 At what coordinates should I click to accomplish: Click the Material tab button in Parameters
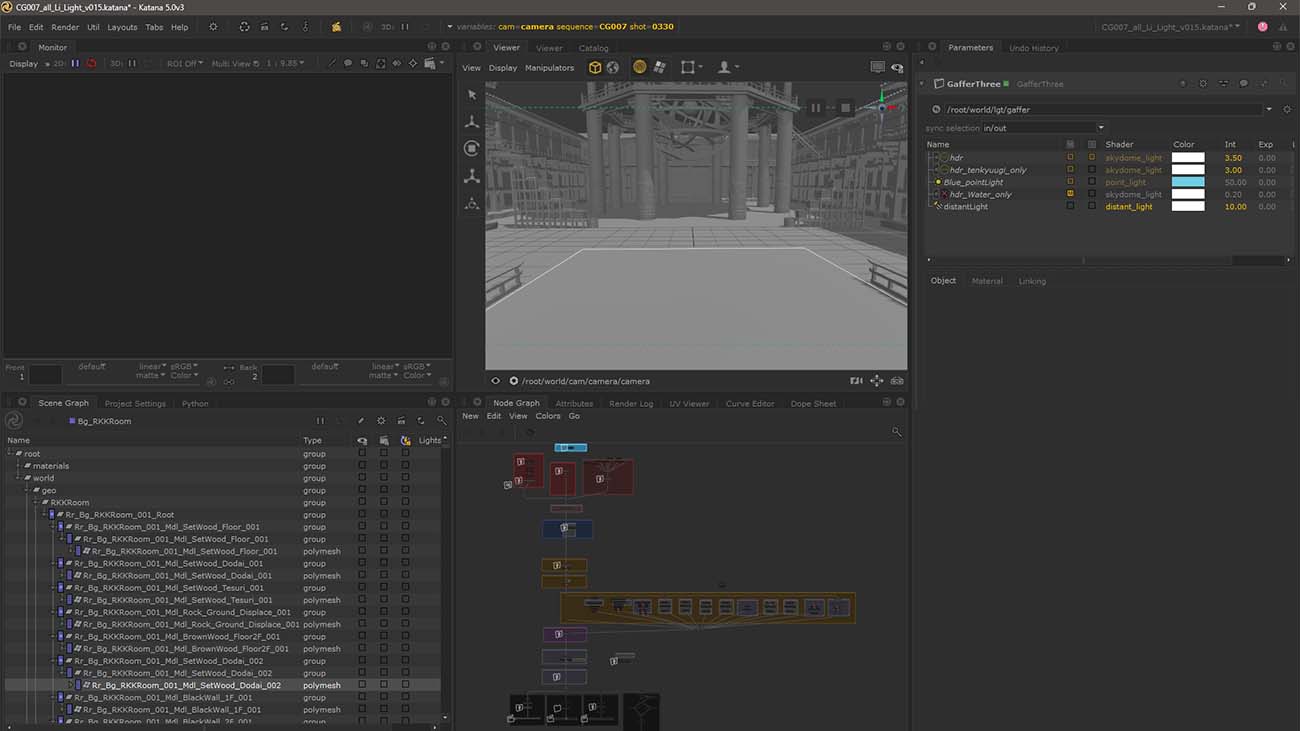986,281
